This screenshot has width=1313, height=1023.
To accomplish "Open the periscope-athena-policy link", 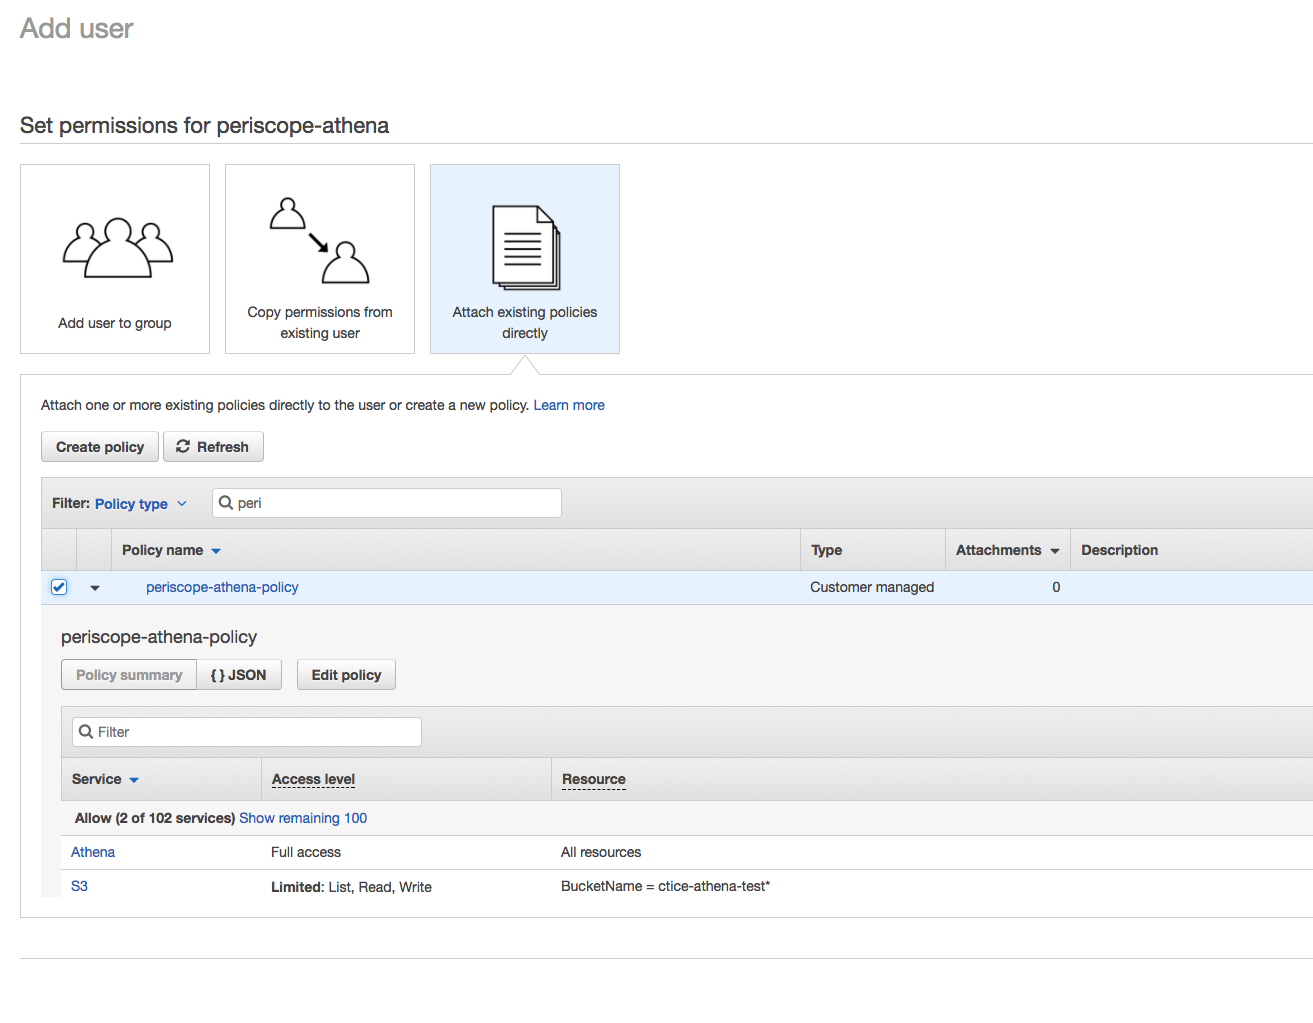I will (x=222, y=587).
